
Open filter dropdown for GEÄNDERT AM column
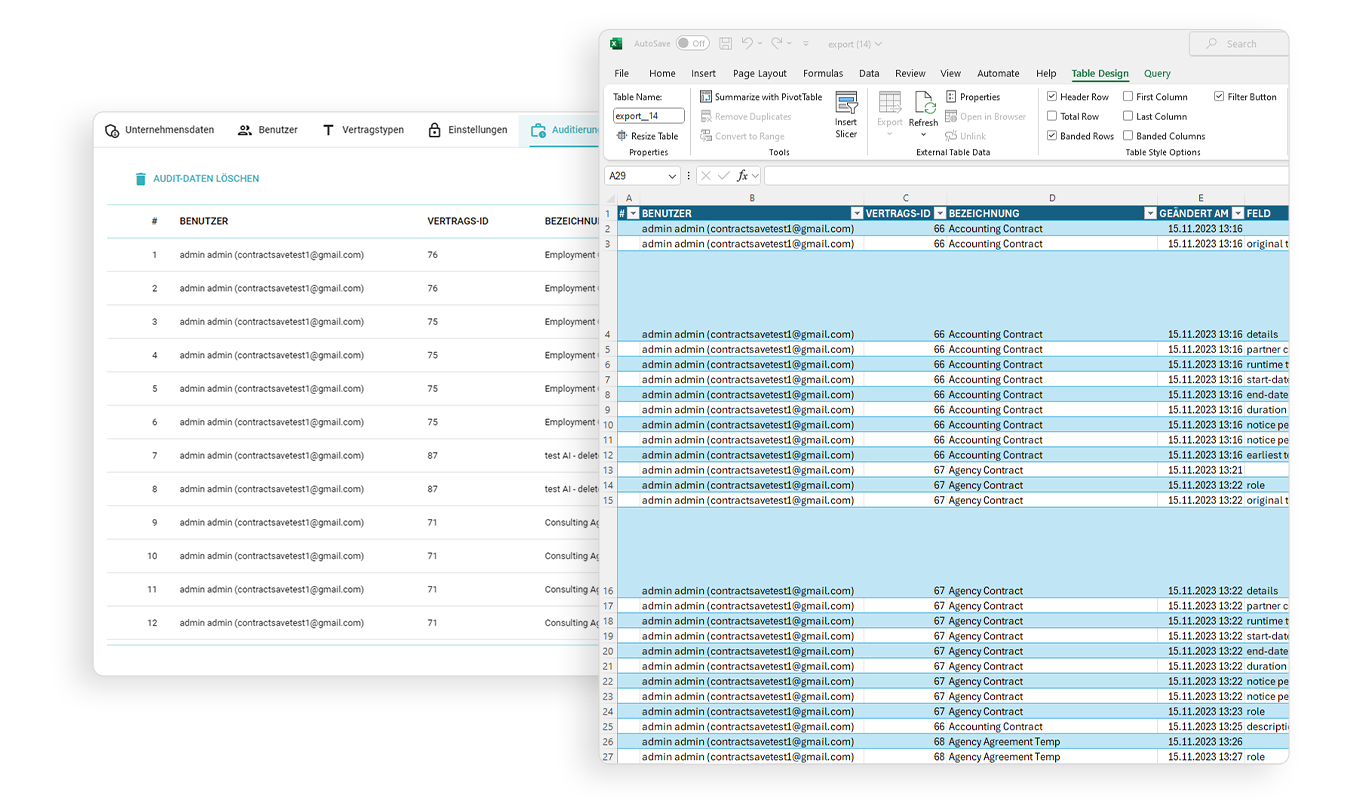pyautogui.click(x=1238, y=213)
